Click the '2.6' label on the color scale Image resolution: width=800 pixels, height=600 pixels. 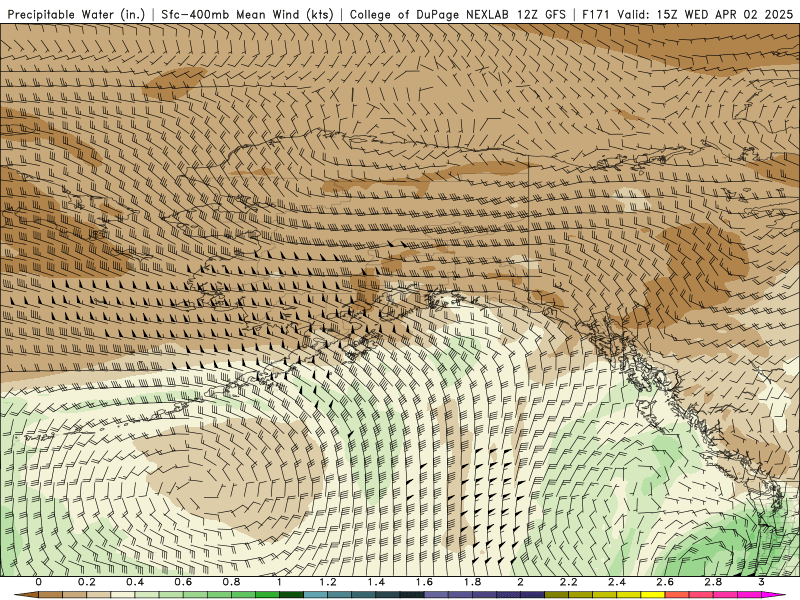pyautogui.click(x=665, y=582)
